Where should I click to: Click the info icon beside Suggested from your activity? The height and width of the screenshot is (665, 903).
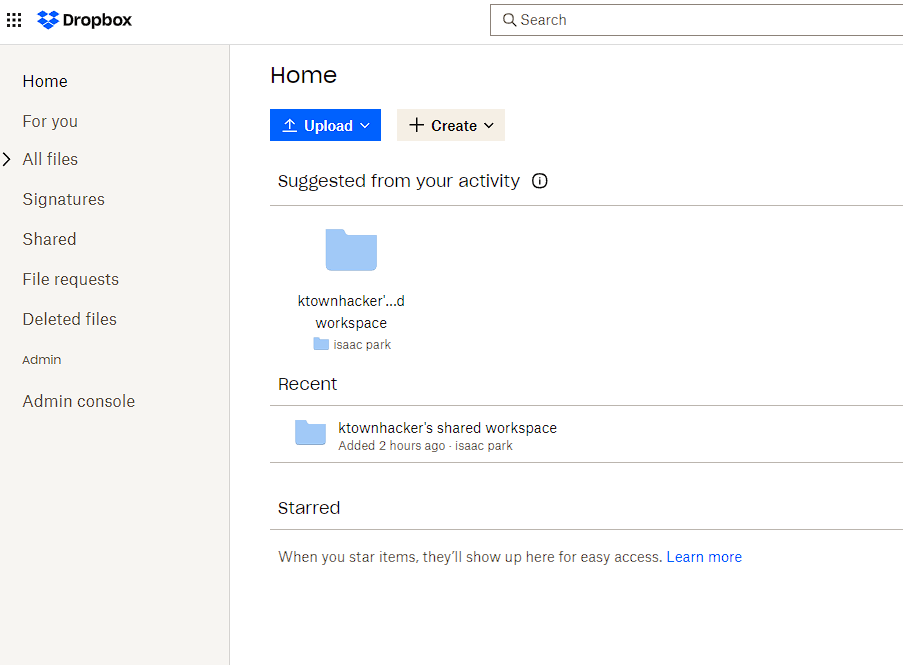coord(539,181)
